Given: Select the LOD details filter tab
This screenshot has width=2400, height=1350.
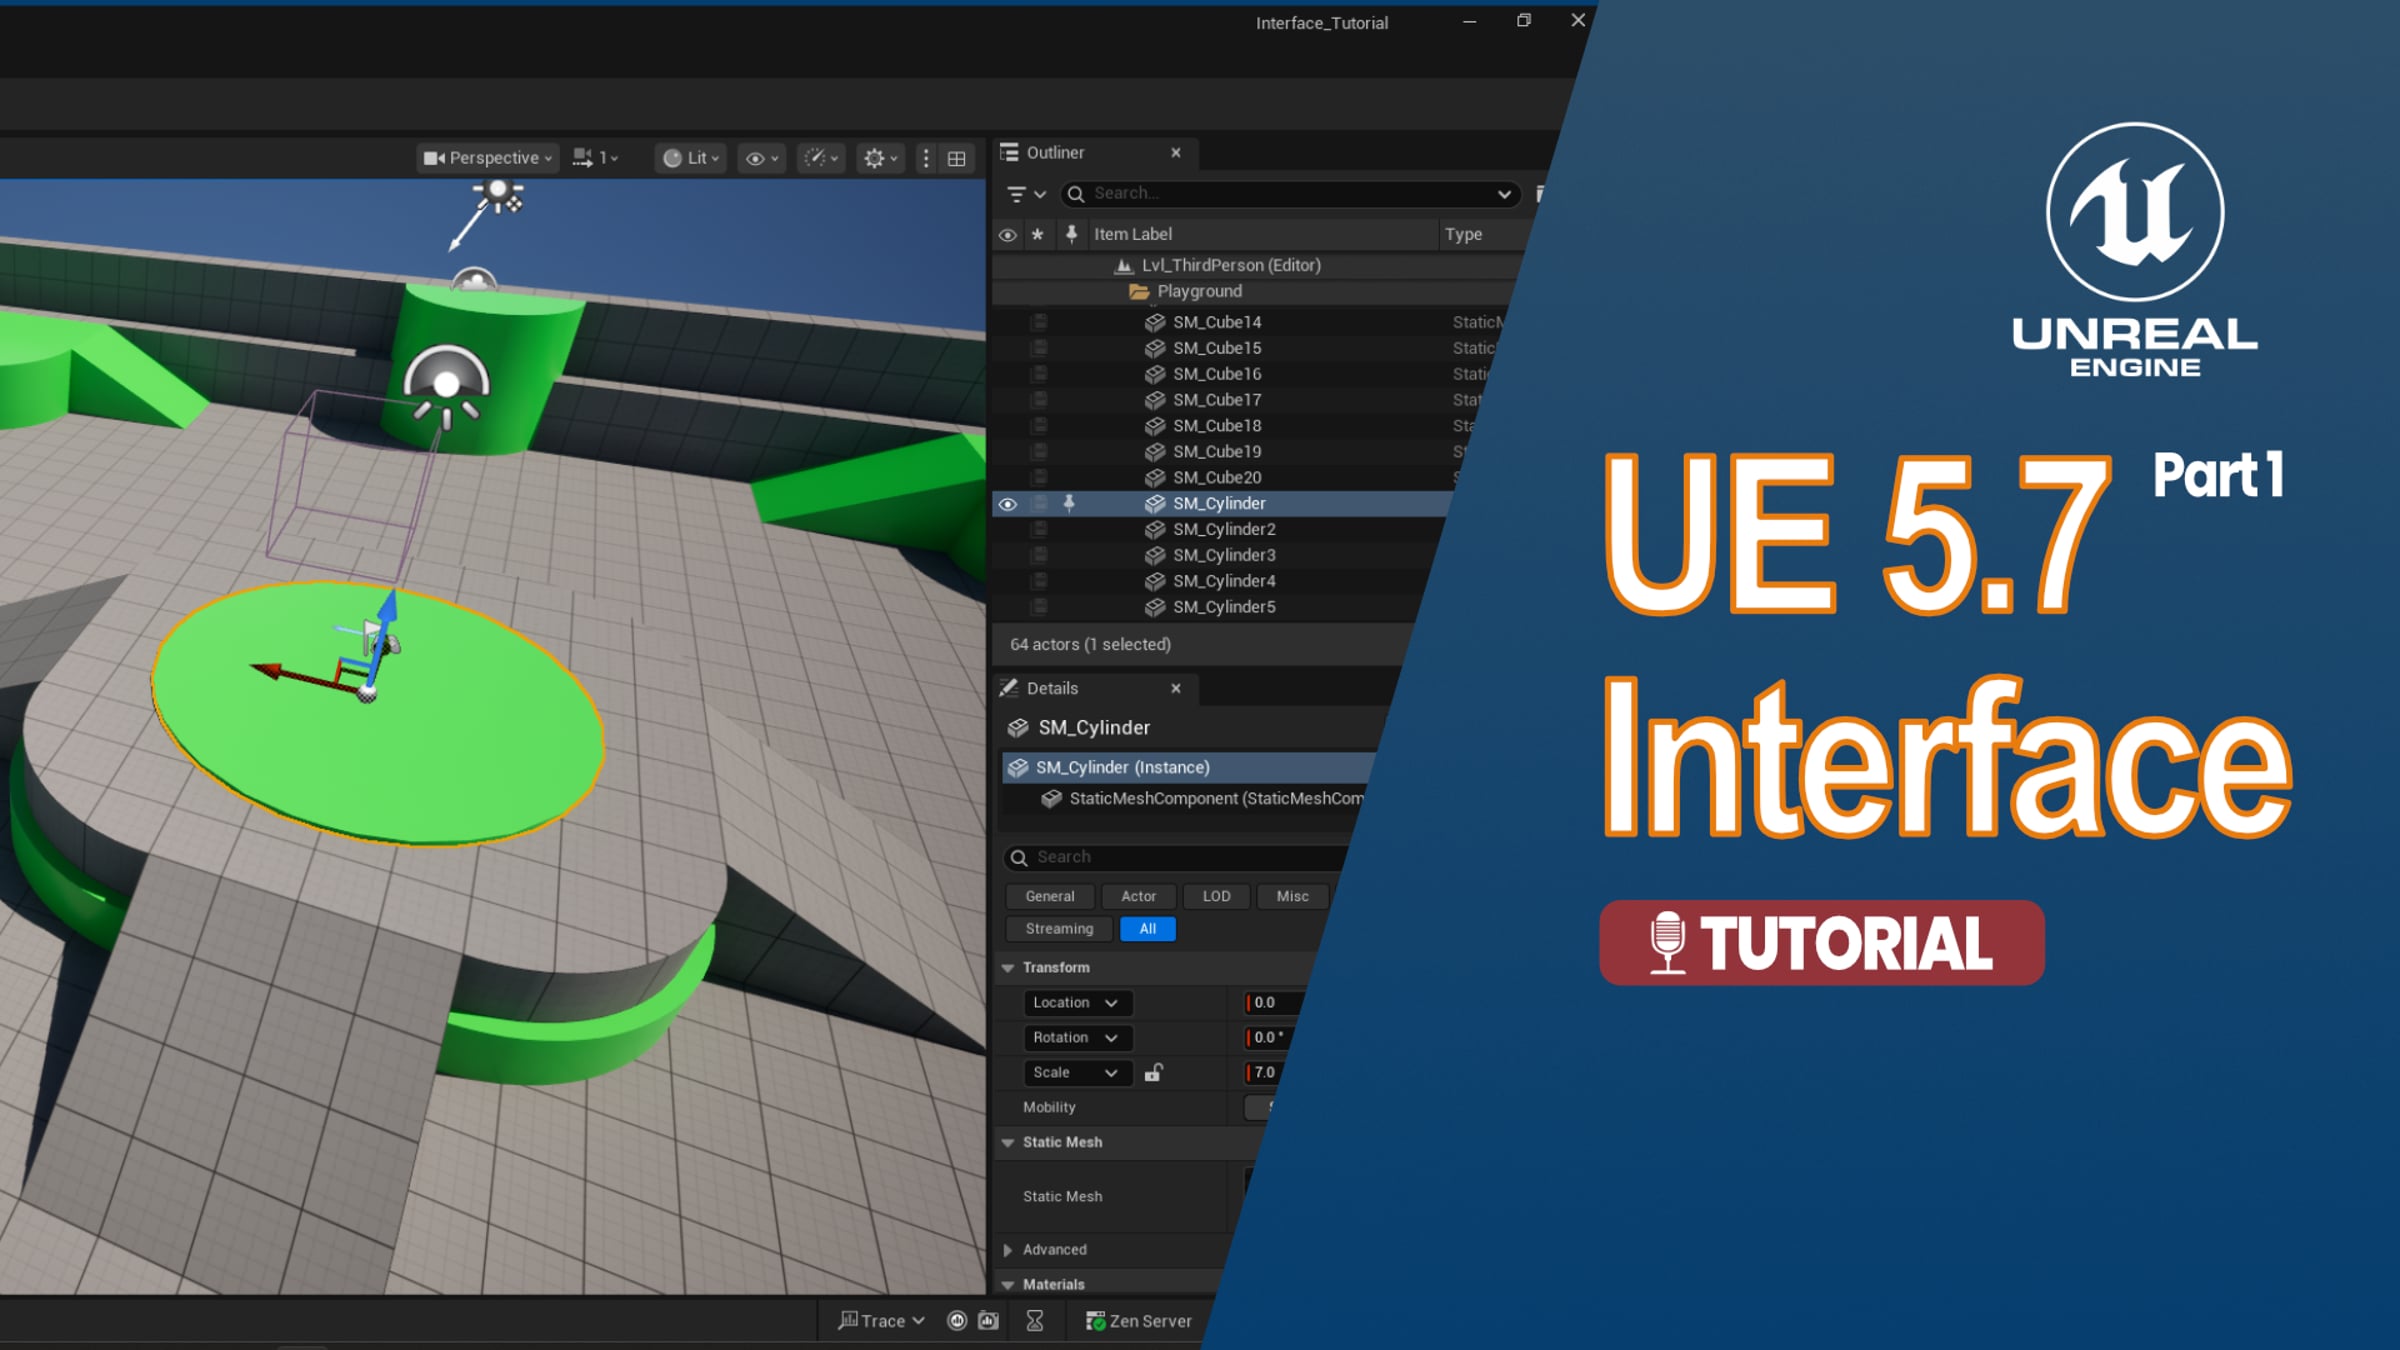Looking at the screenshot, I should coord(1216,897).
